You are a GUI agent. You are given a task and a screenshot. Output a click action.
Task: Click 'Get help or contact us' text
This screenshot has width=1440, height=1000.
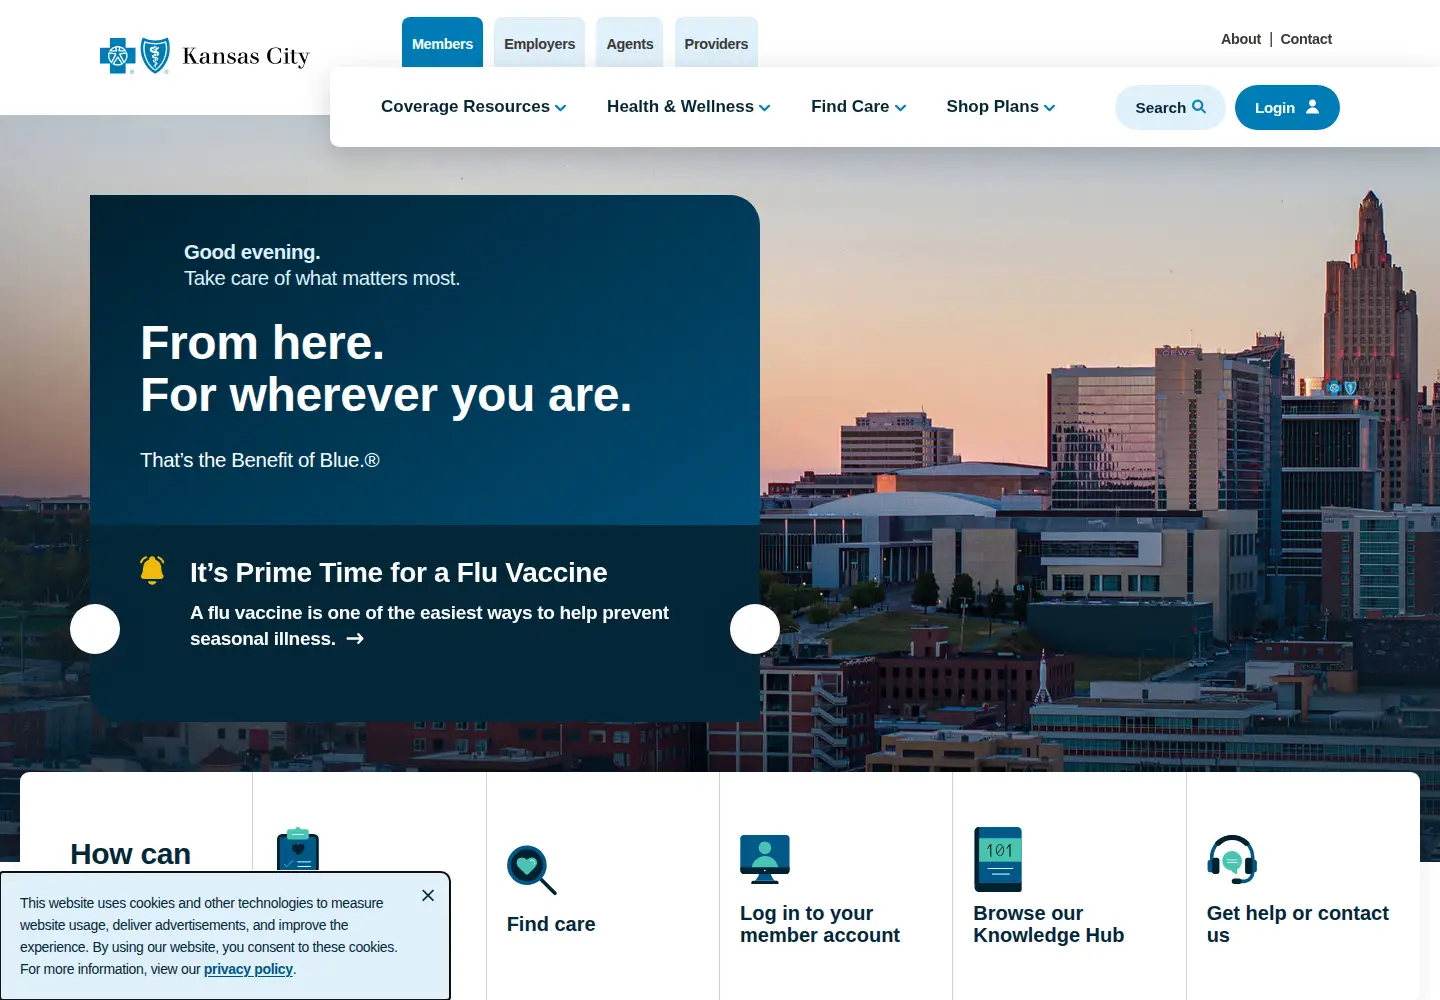click(1298, 924)
